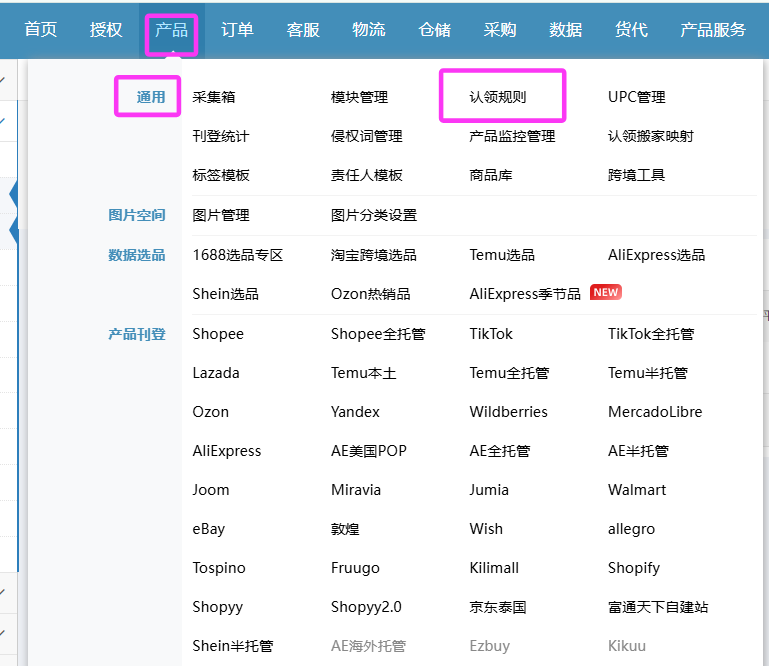
Task: Select the 通用 category heading
Action: pyautogui.click(x=150, y=97)
